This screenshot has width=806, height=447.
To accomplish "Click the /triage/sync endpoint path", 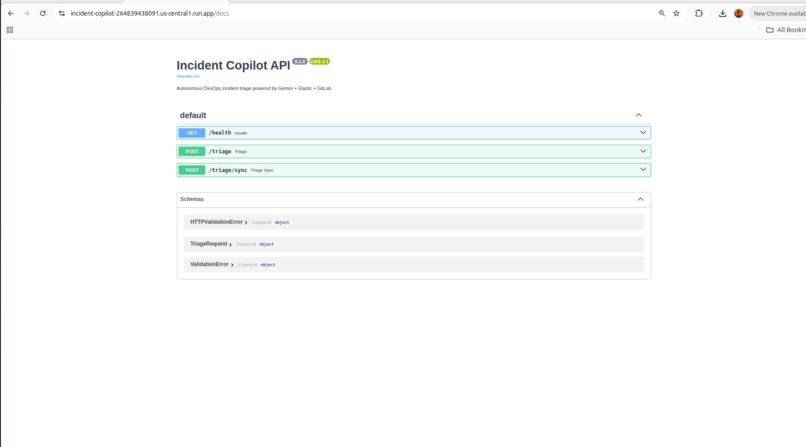I will (228, 170).
